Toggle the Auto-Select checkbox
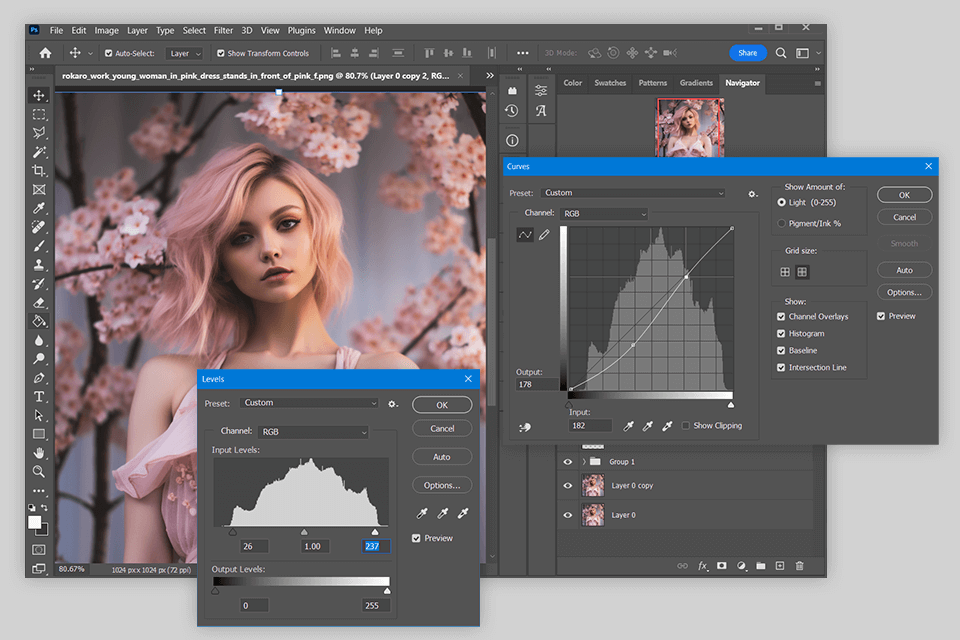 click(108, 53)
